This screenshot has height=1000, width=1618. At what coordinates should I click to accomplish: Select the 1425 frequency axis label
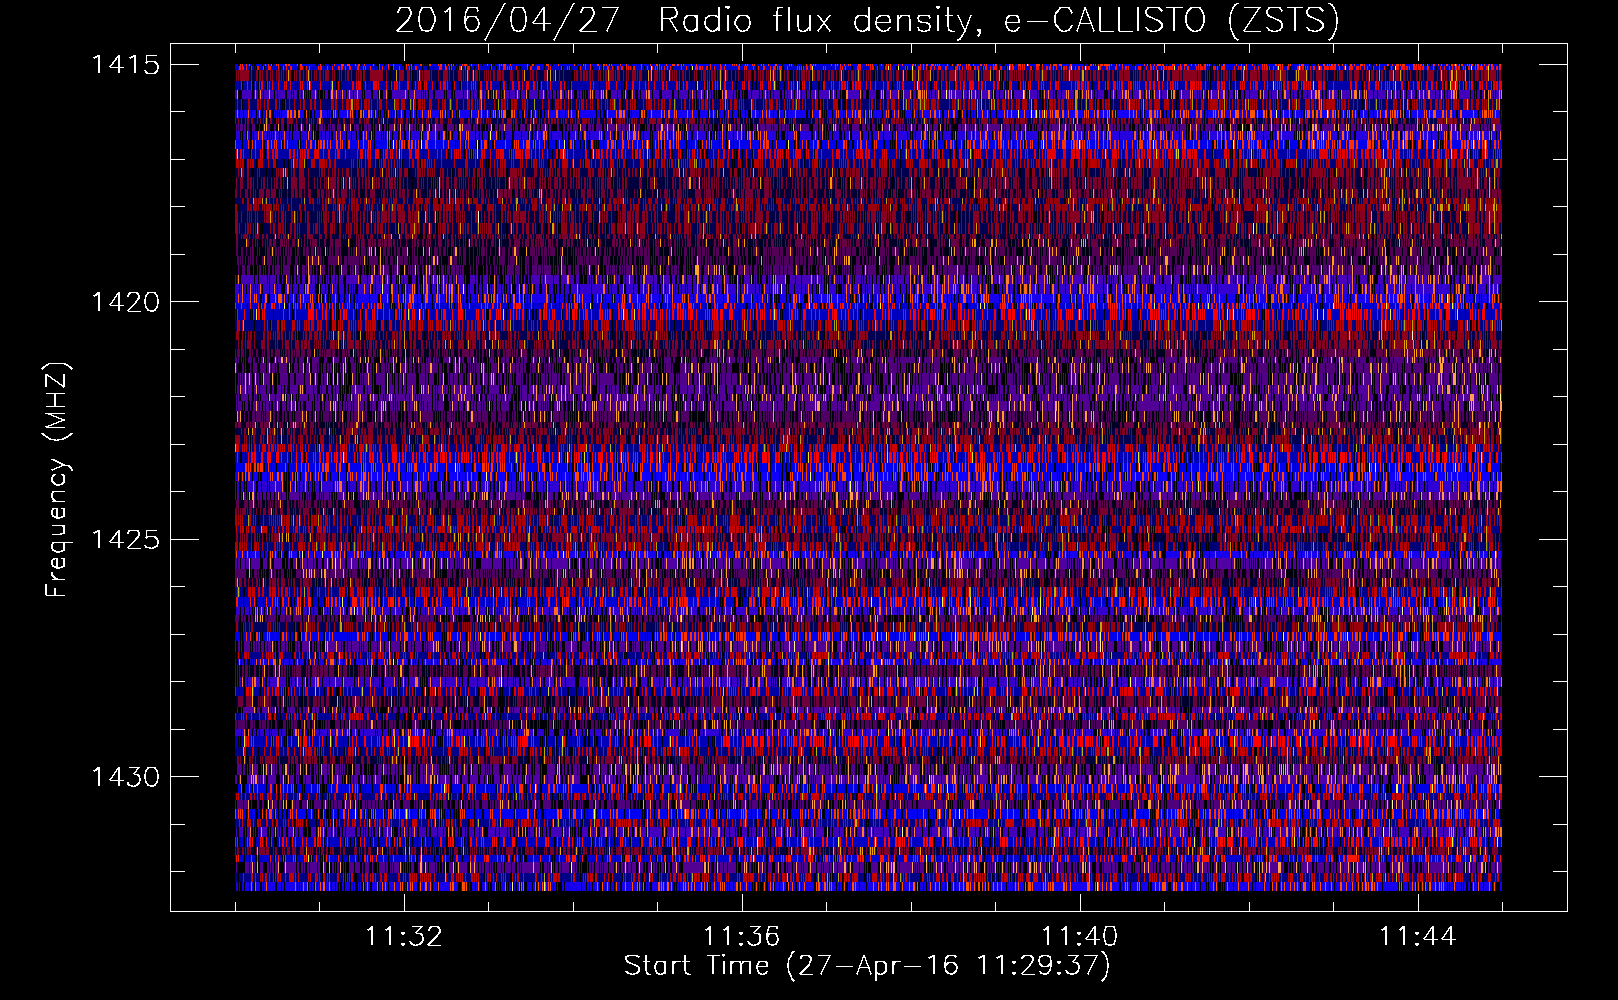click(125, 540)
